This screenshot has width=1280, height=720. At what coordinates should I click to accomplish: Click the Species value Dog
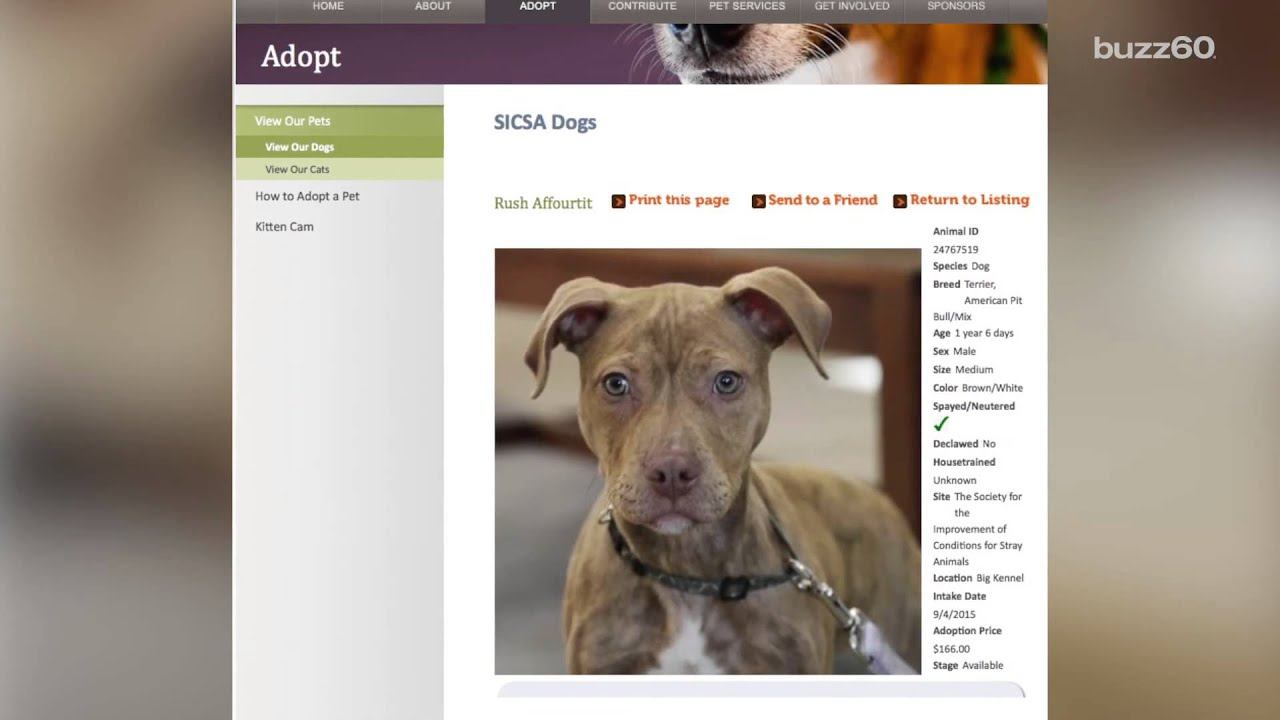tap(980, 267)
